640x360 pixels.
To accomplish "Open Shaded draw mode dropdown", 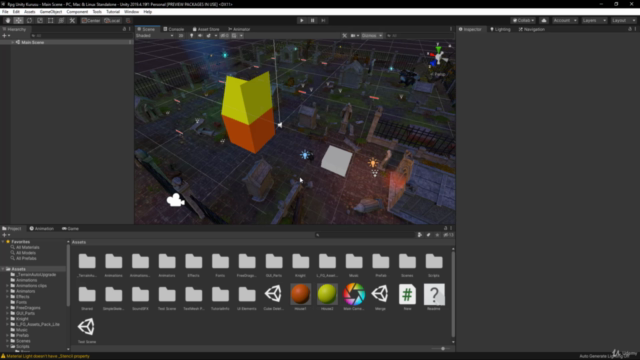I will [155, 36].
